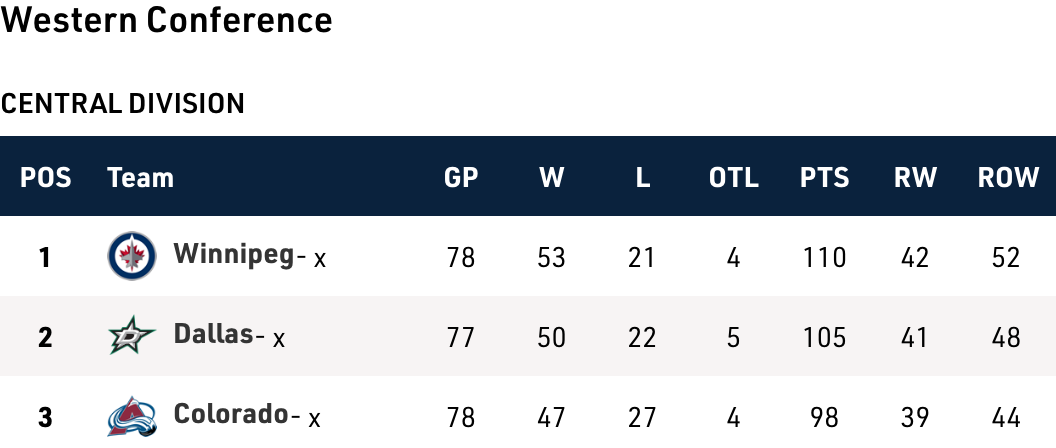The height and width of the screenshot is (448, 1056).
Task: Sort by the ROW column header
Action: tap(1008, 178)
